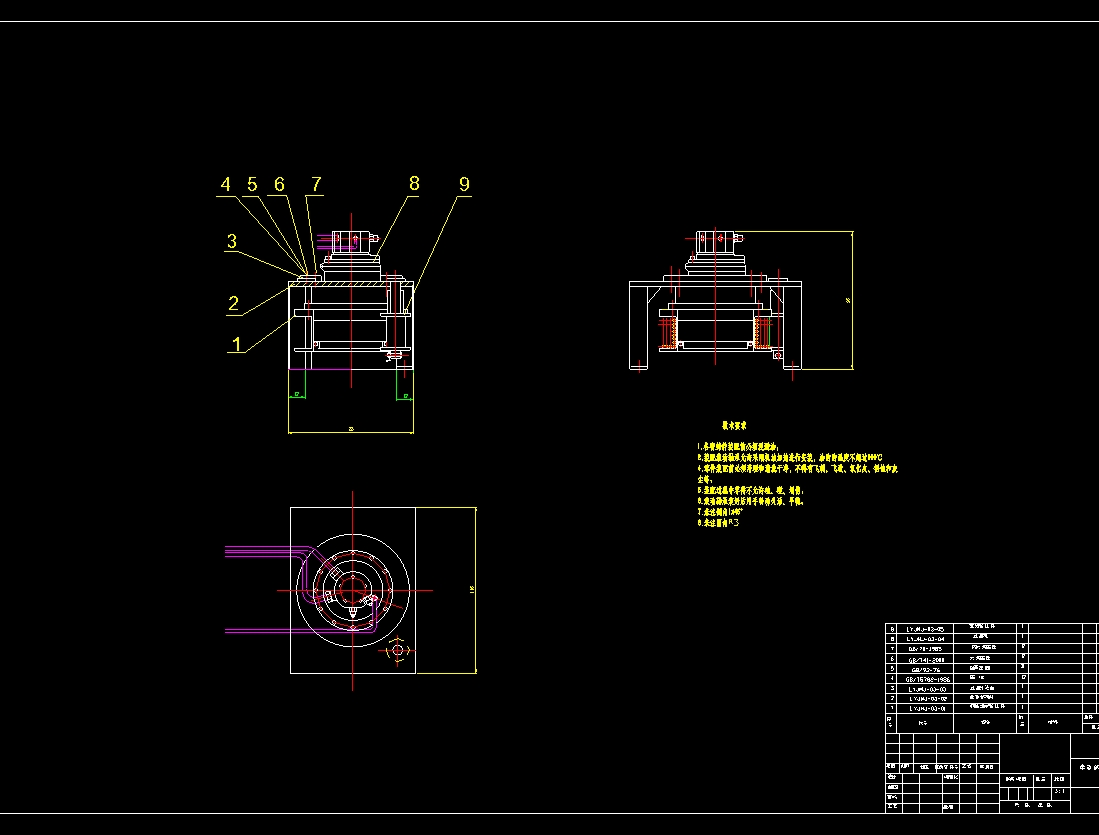Click the red spring coil in the right elevation view

point(669,332)
